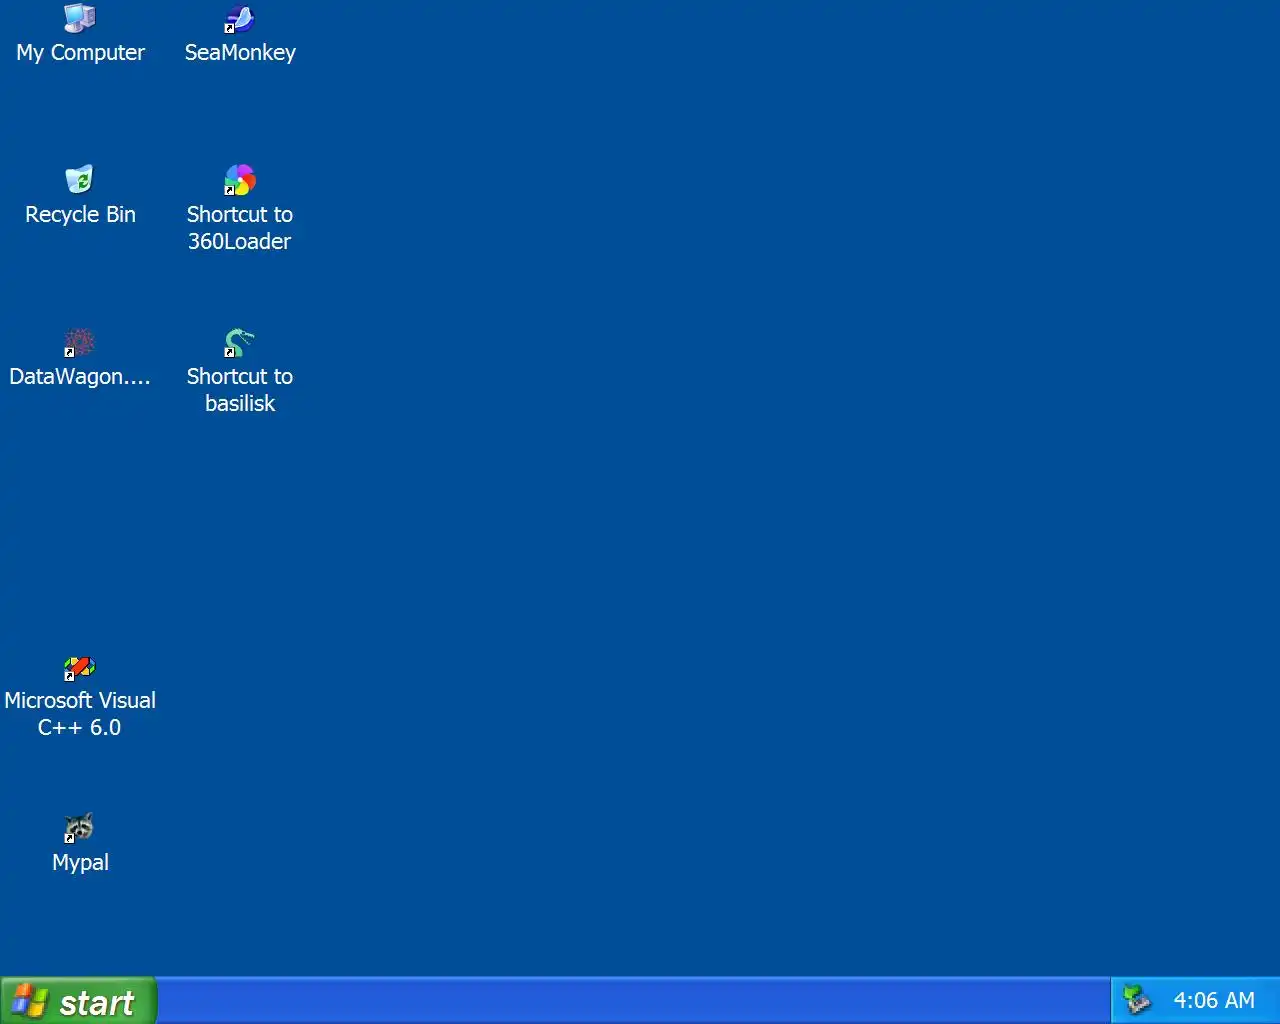
Task: Click the "Shortcut to basilisk" label
Action: tap(240, 390)
